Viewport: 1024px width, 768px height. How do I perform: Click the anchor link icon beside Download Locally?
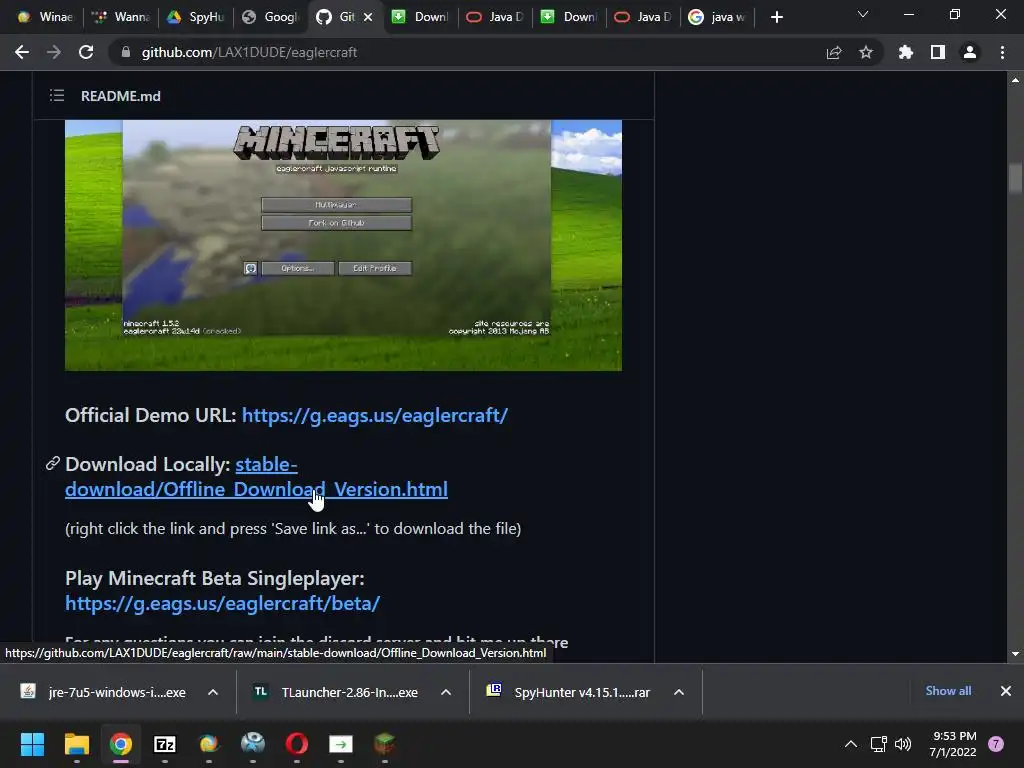(53, 464)
